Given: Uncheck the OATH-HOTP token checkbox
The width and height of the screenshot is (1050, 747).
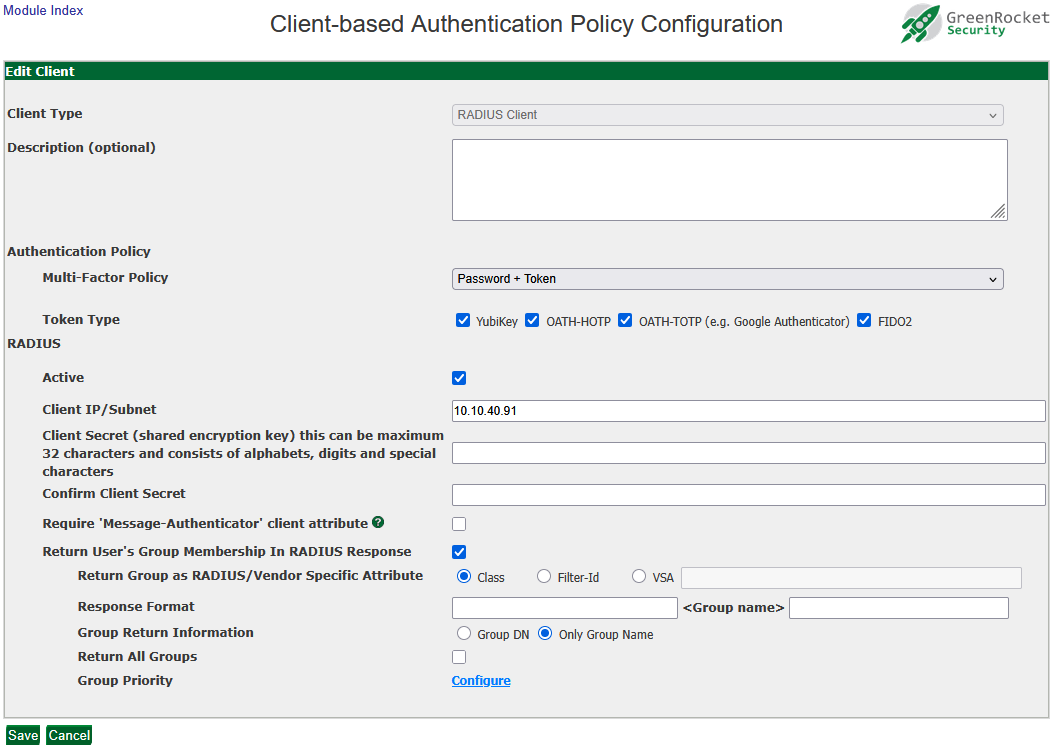Looking at the screenshot, I should [532, 321].
